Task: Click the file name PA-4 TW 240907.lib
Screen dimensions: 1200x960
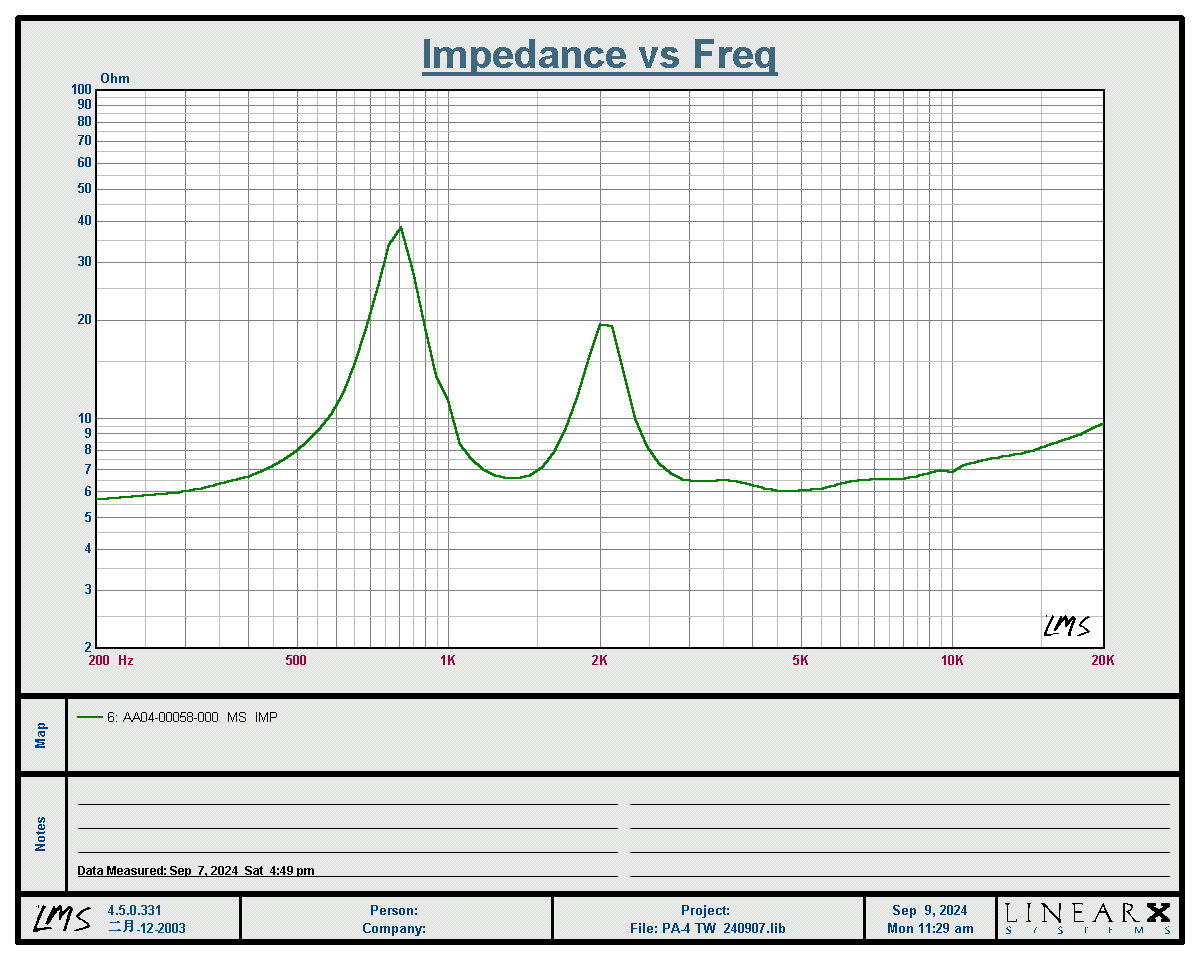Action: pyautogui.click(x=707, y=928)
